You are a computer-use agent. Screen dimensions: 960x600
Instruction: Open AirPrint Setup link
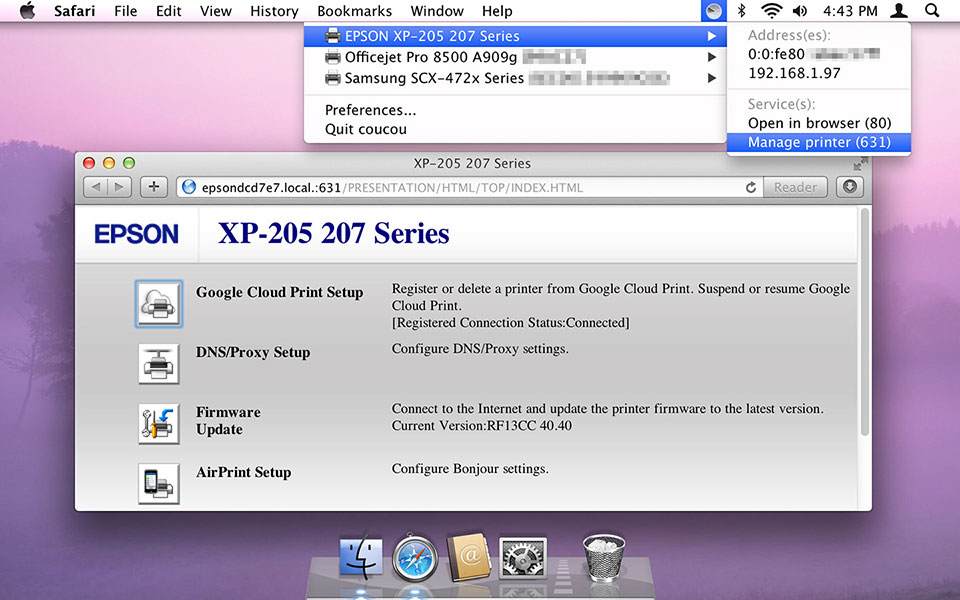point(244,473)
